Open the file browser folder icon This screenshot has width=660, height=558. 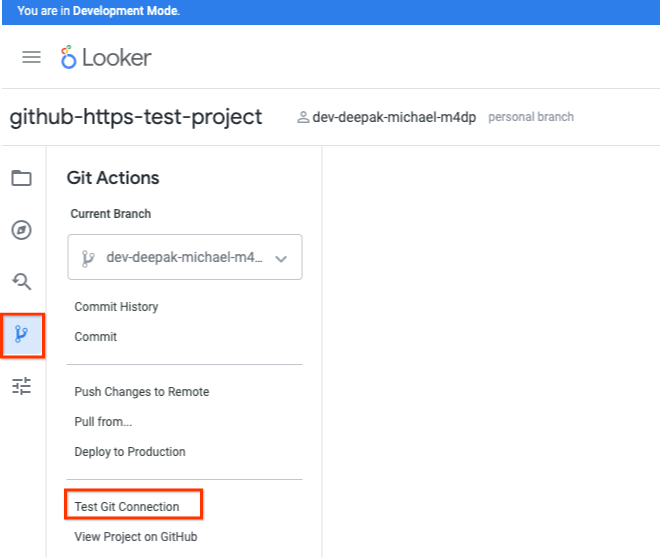[21, 178]
